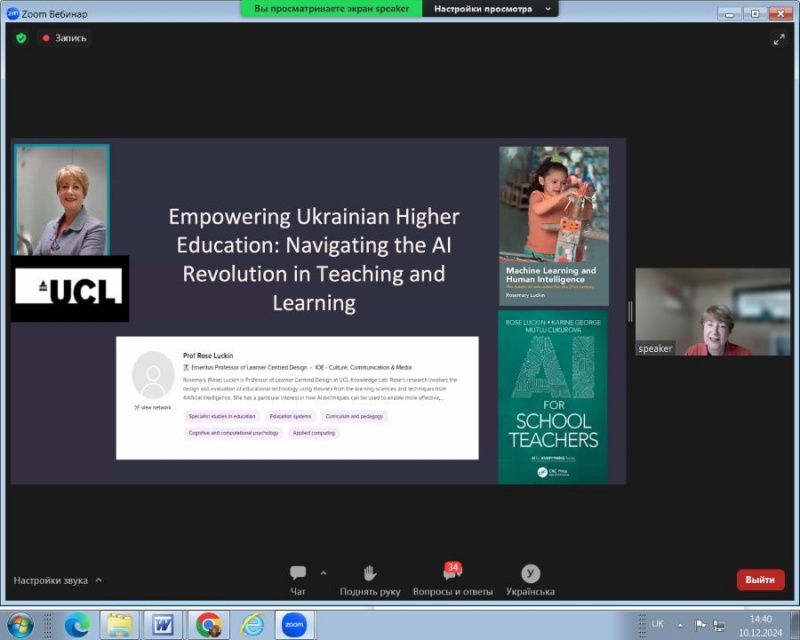Viewport: 800px width, 640px height.
Task: Click the divider handle beside the shared screen
Action: coord(630,311)
